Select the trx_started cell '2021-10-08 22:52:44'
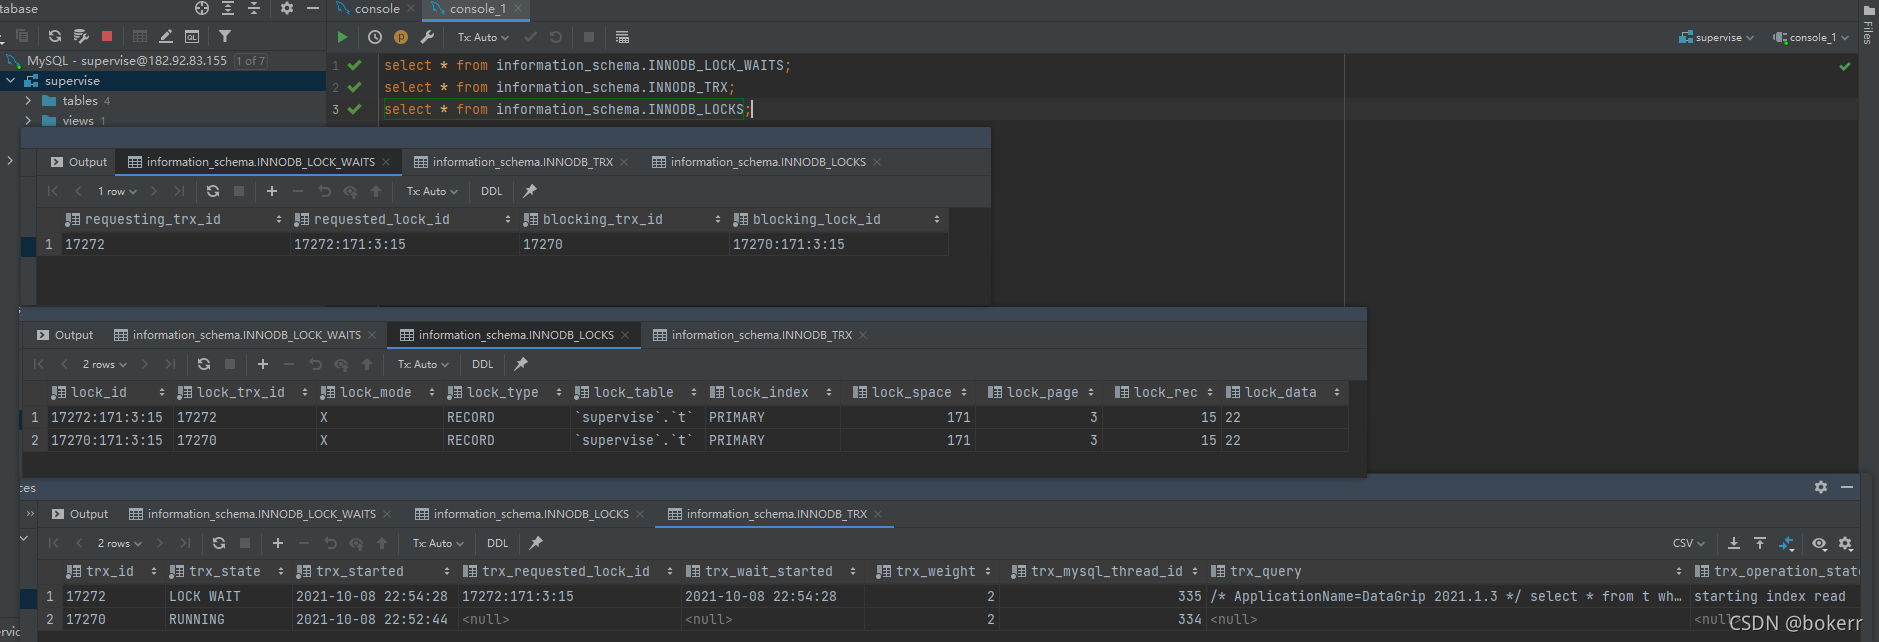 375,619
